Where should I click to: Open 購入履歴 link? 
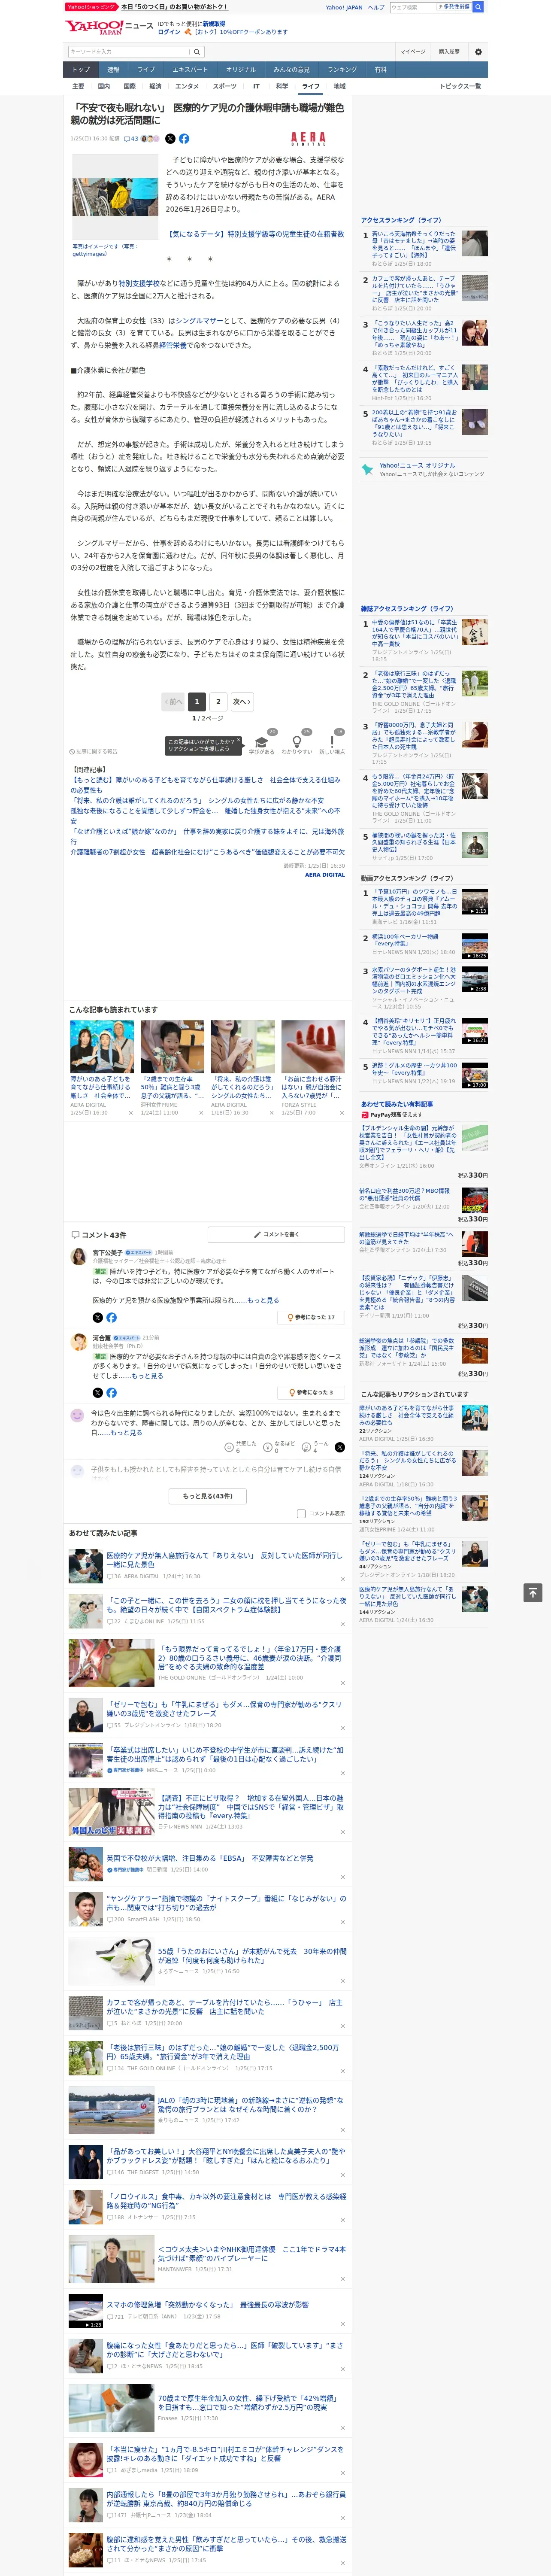pyautogui.click(x=449, y=51)
